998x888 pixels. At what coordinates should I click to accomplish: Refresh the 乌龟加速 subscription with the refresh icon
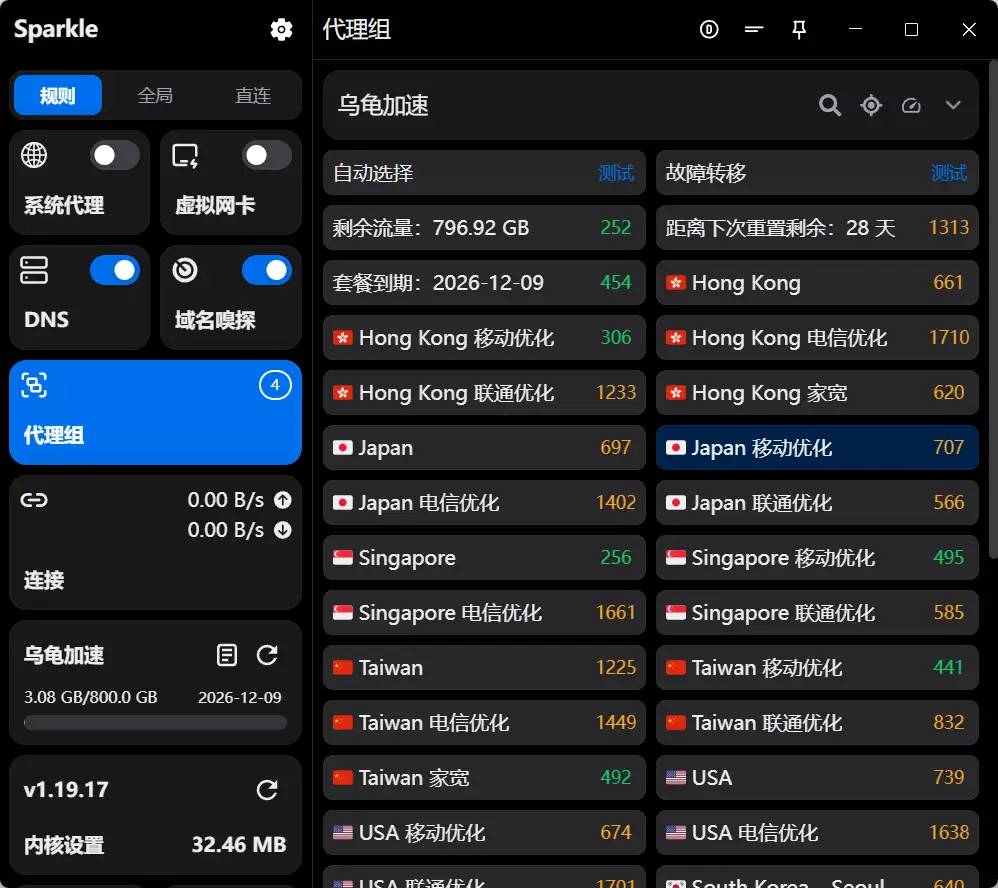coord(267,655)
